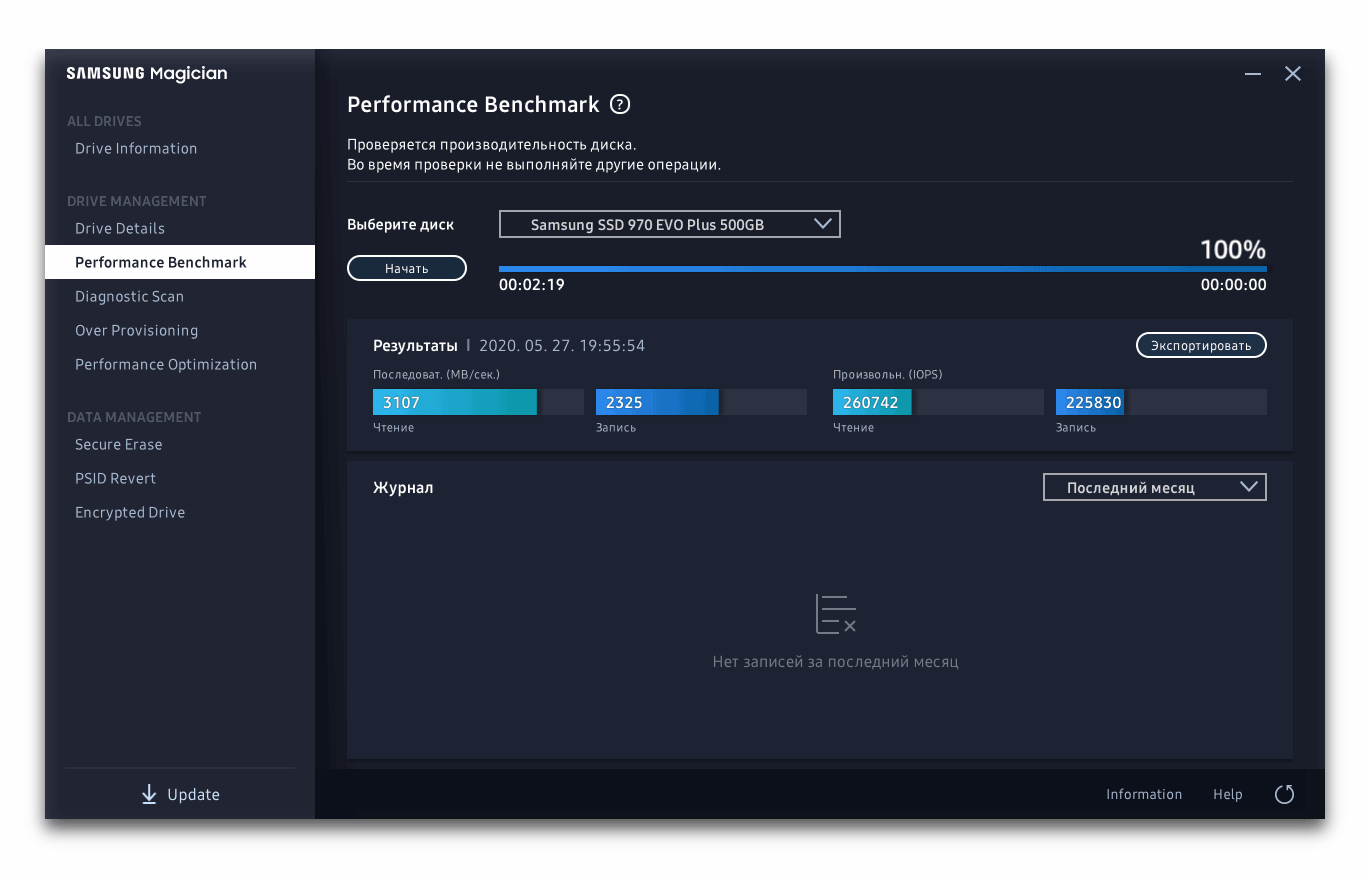Click the random read 260742 bar

[x=938, y=402]
